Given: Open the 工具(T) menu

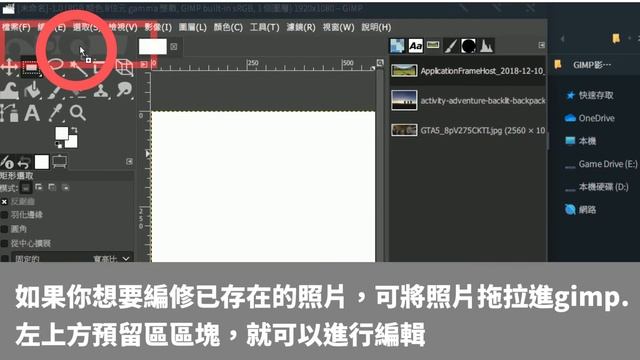Looking at the screenshot, I should pos(264,27).
